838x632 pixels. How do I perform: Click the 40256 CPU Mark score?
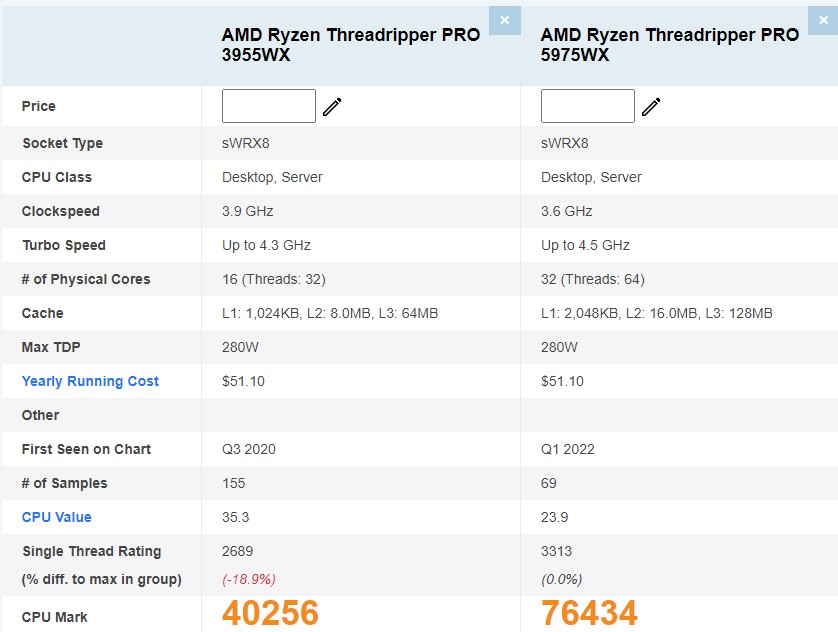pyautogui.click(x=270, y=614)
